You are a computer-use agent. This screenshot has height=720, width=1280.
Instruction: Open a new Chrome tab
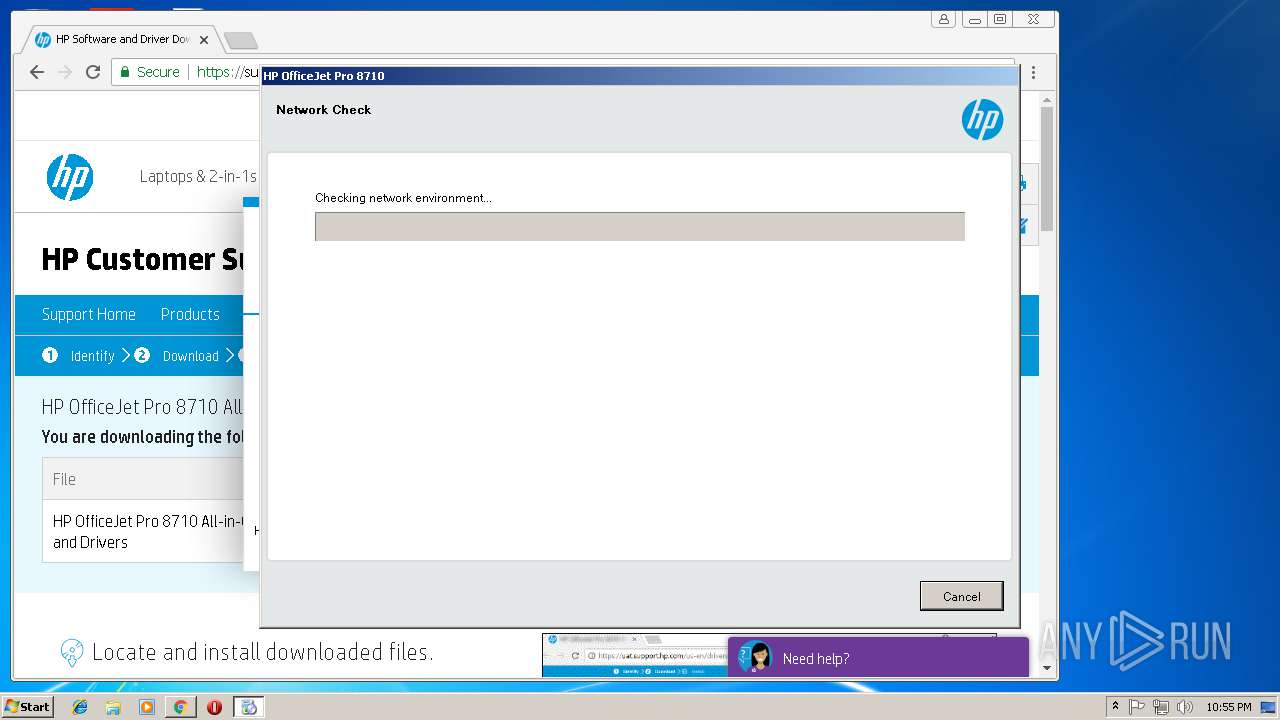(240, 40)
